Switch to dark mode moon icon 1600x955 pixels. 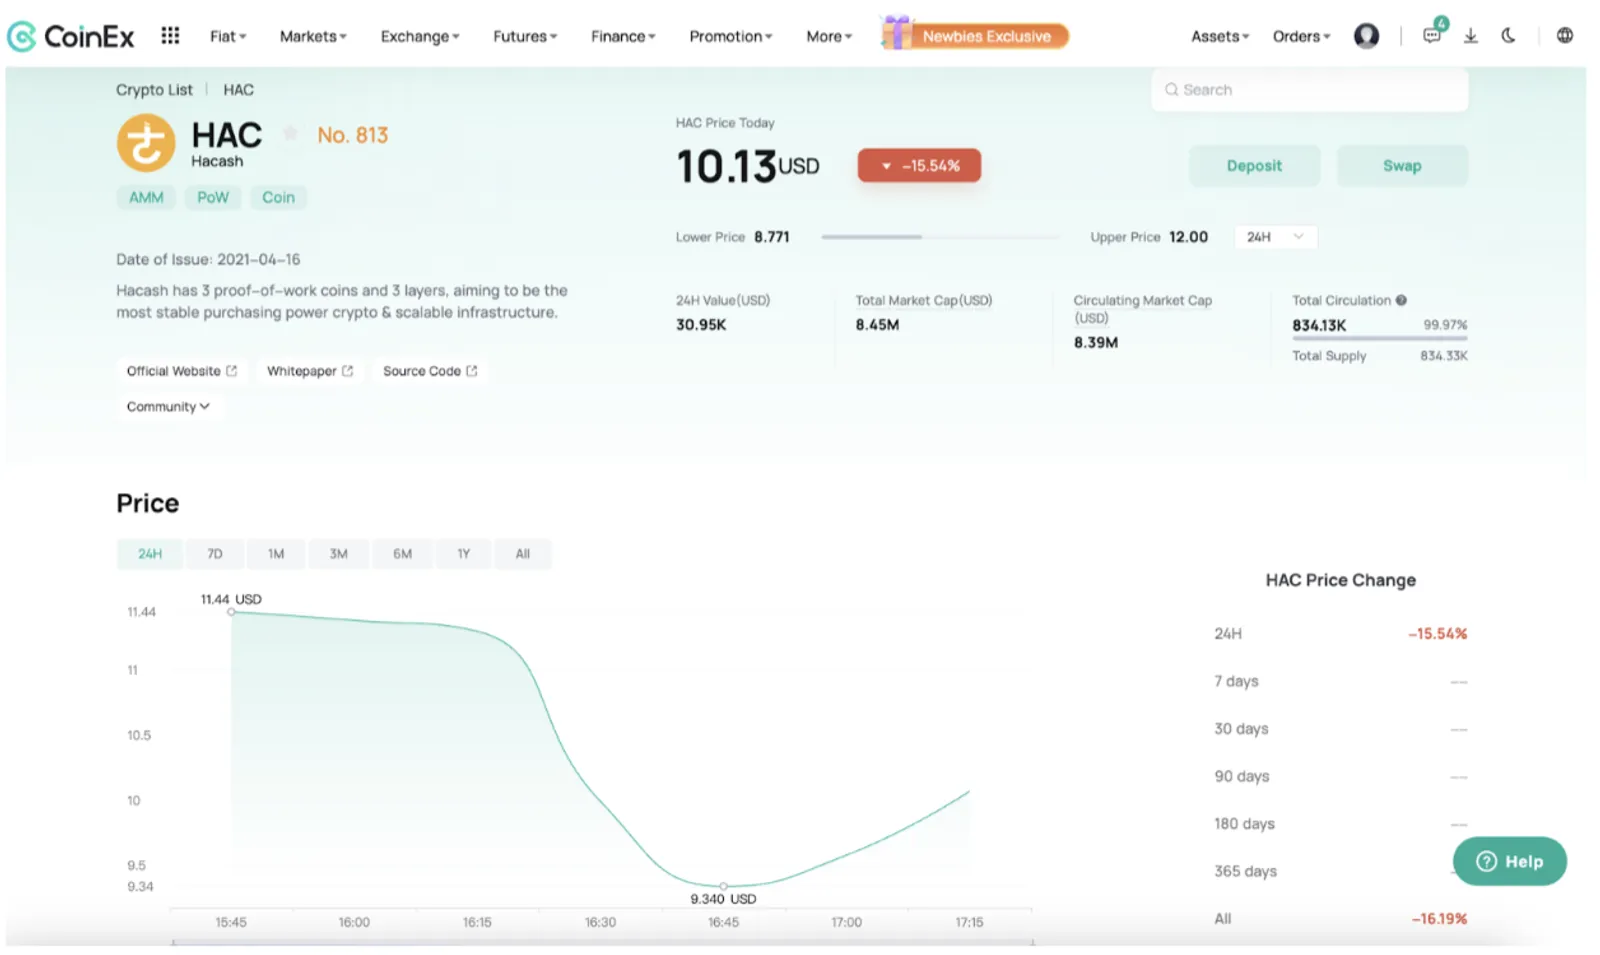pos(1508,36)
